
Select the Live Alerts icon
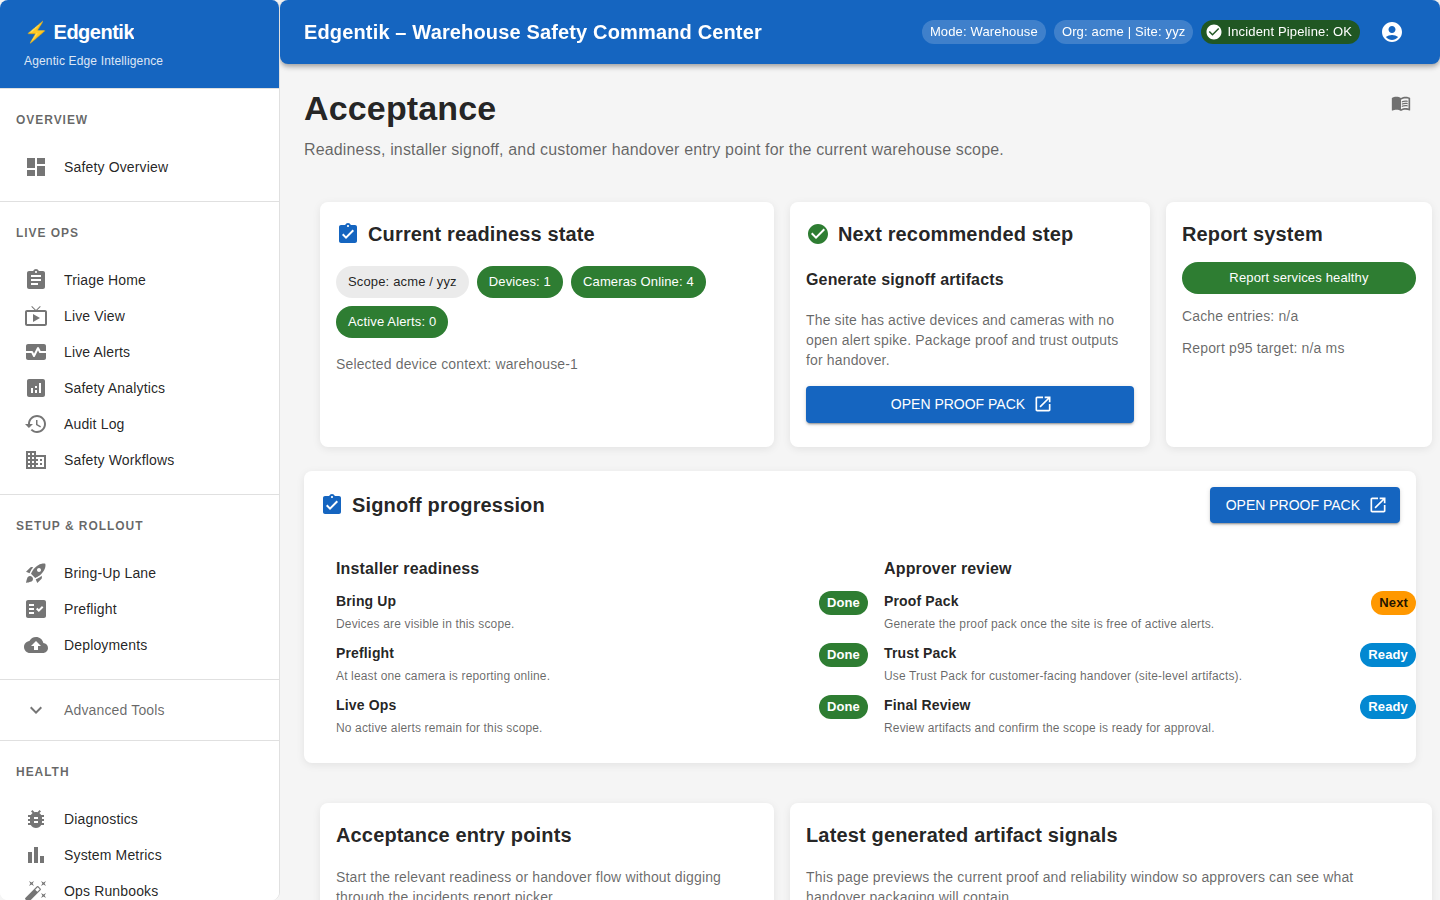pos(36,351)
